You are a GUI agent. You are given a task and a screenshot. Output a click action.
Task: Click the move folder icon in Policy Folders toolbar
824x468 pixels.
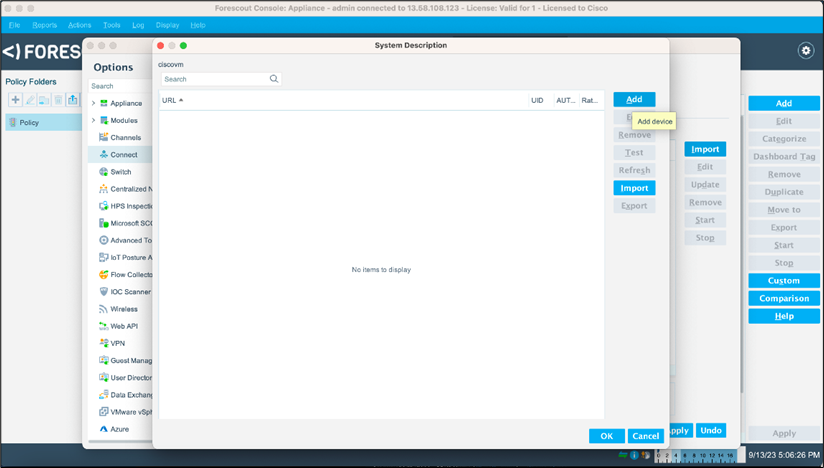point(44,100)
